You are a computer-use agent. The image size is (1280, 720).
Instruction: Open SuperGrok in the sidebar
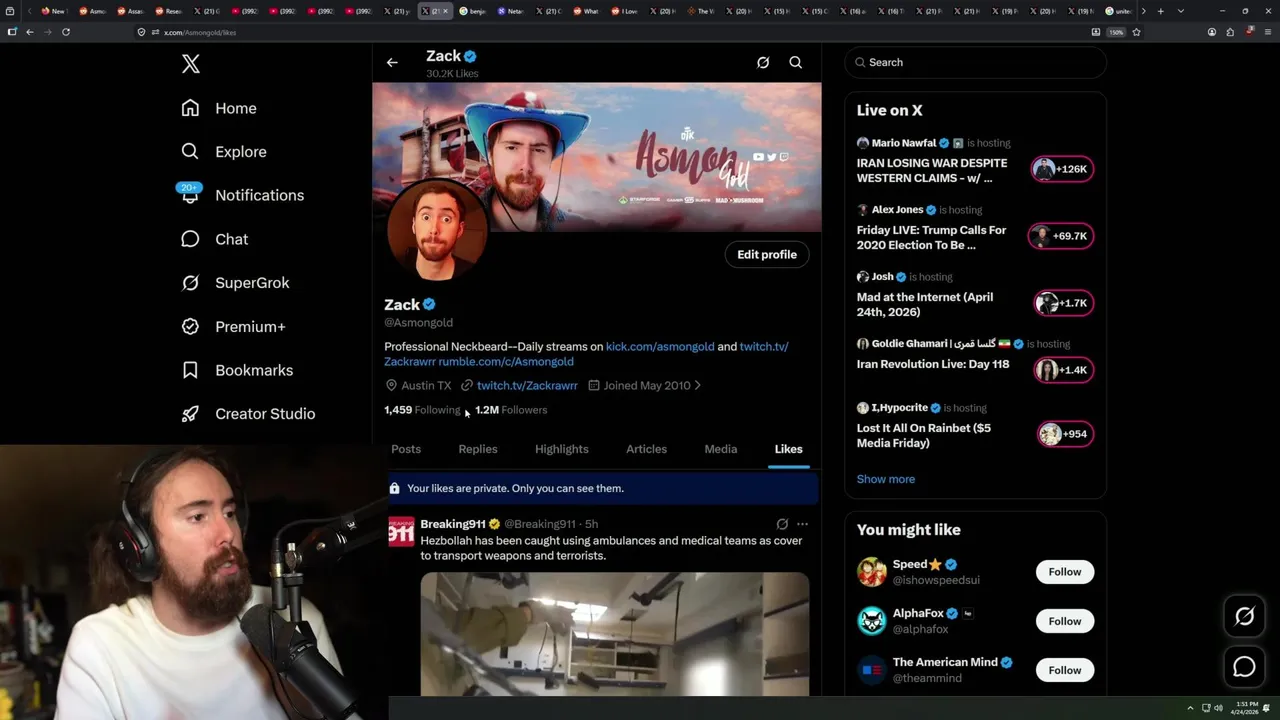235,283
